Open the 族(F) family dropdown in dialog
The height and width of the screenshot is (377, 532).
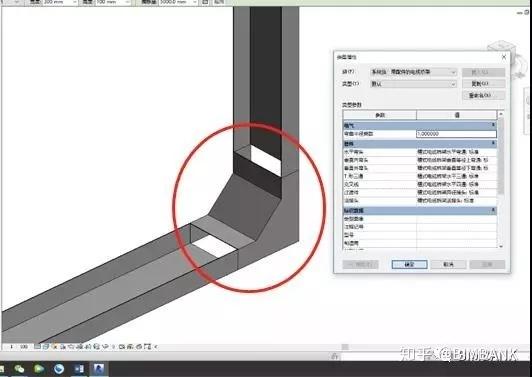(414, 72)
